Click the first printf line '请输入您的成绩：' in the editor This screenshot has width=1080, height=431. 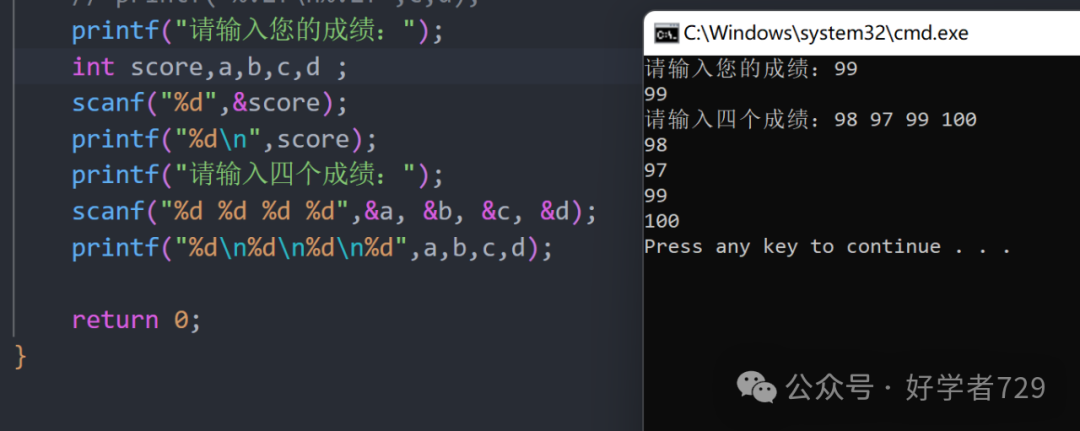point(258,32)
